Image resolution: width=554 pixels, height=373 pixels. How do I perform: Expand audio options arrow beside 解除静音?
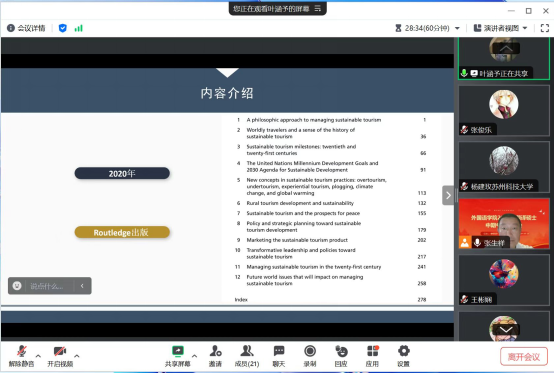38,356
